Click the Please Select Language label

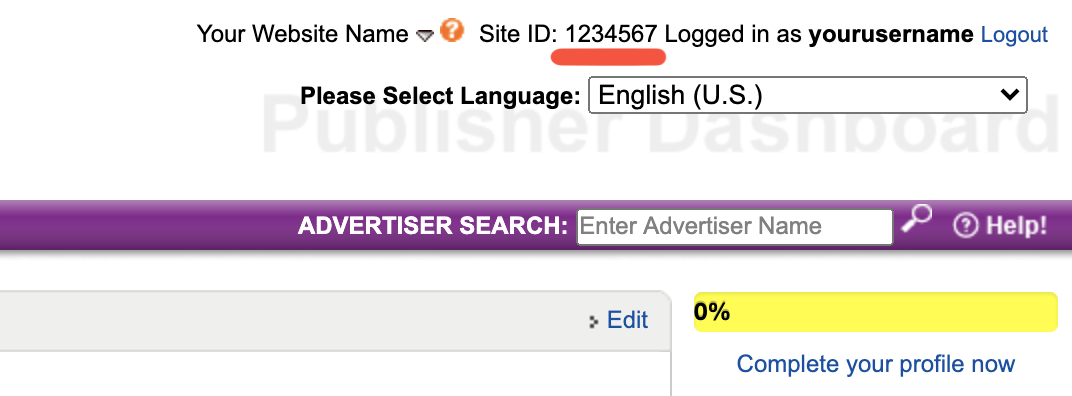click(440, 96)
